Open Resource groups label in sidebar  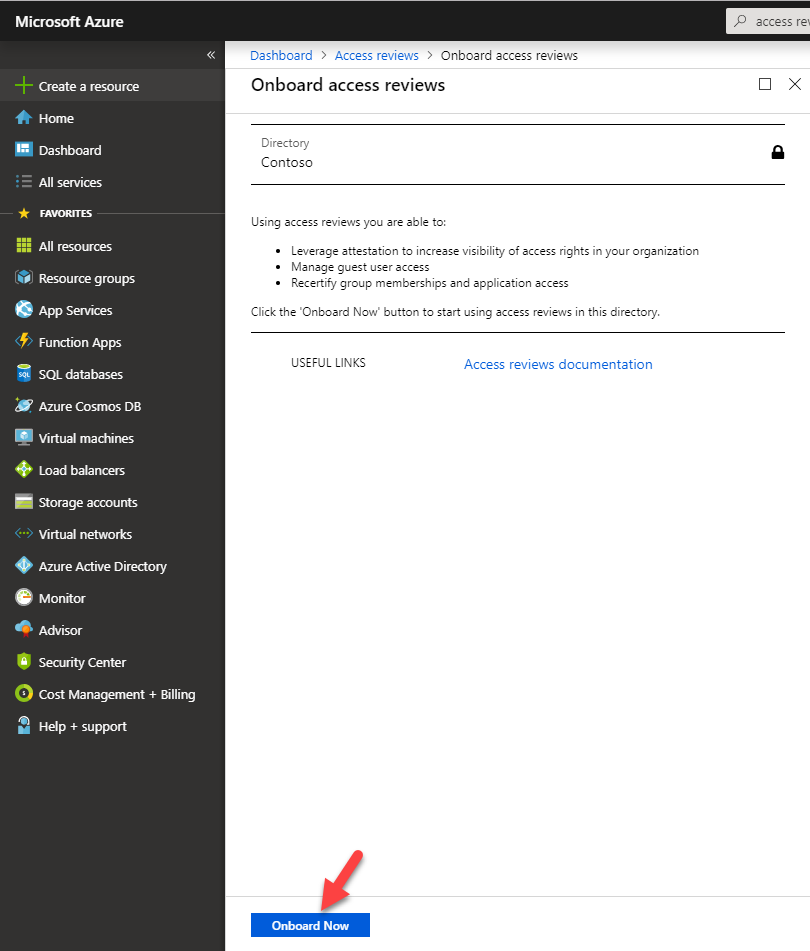(87, 278)
